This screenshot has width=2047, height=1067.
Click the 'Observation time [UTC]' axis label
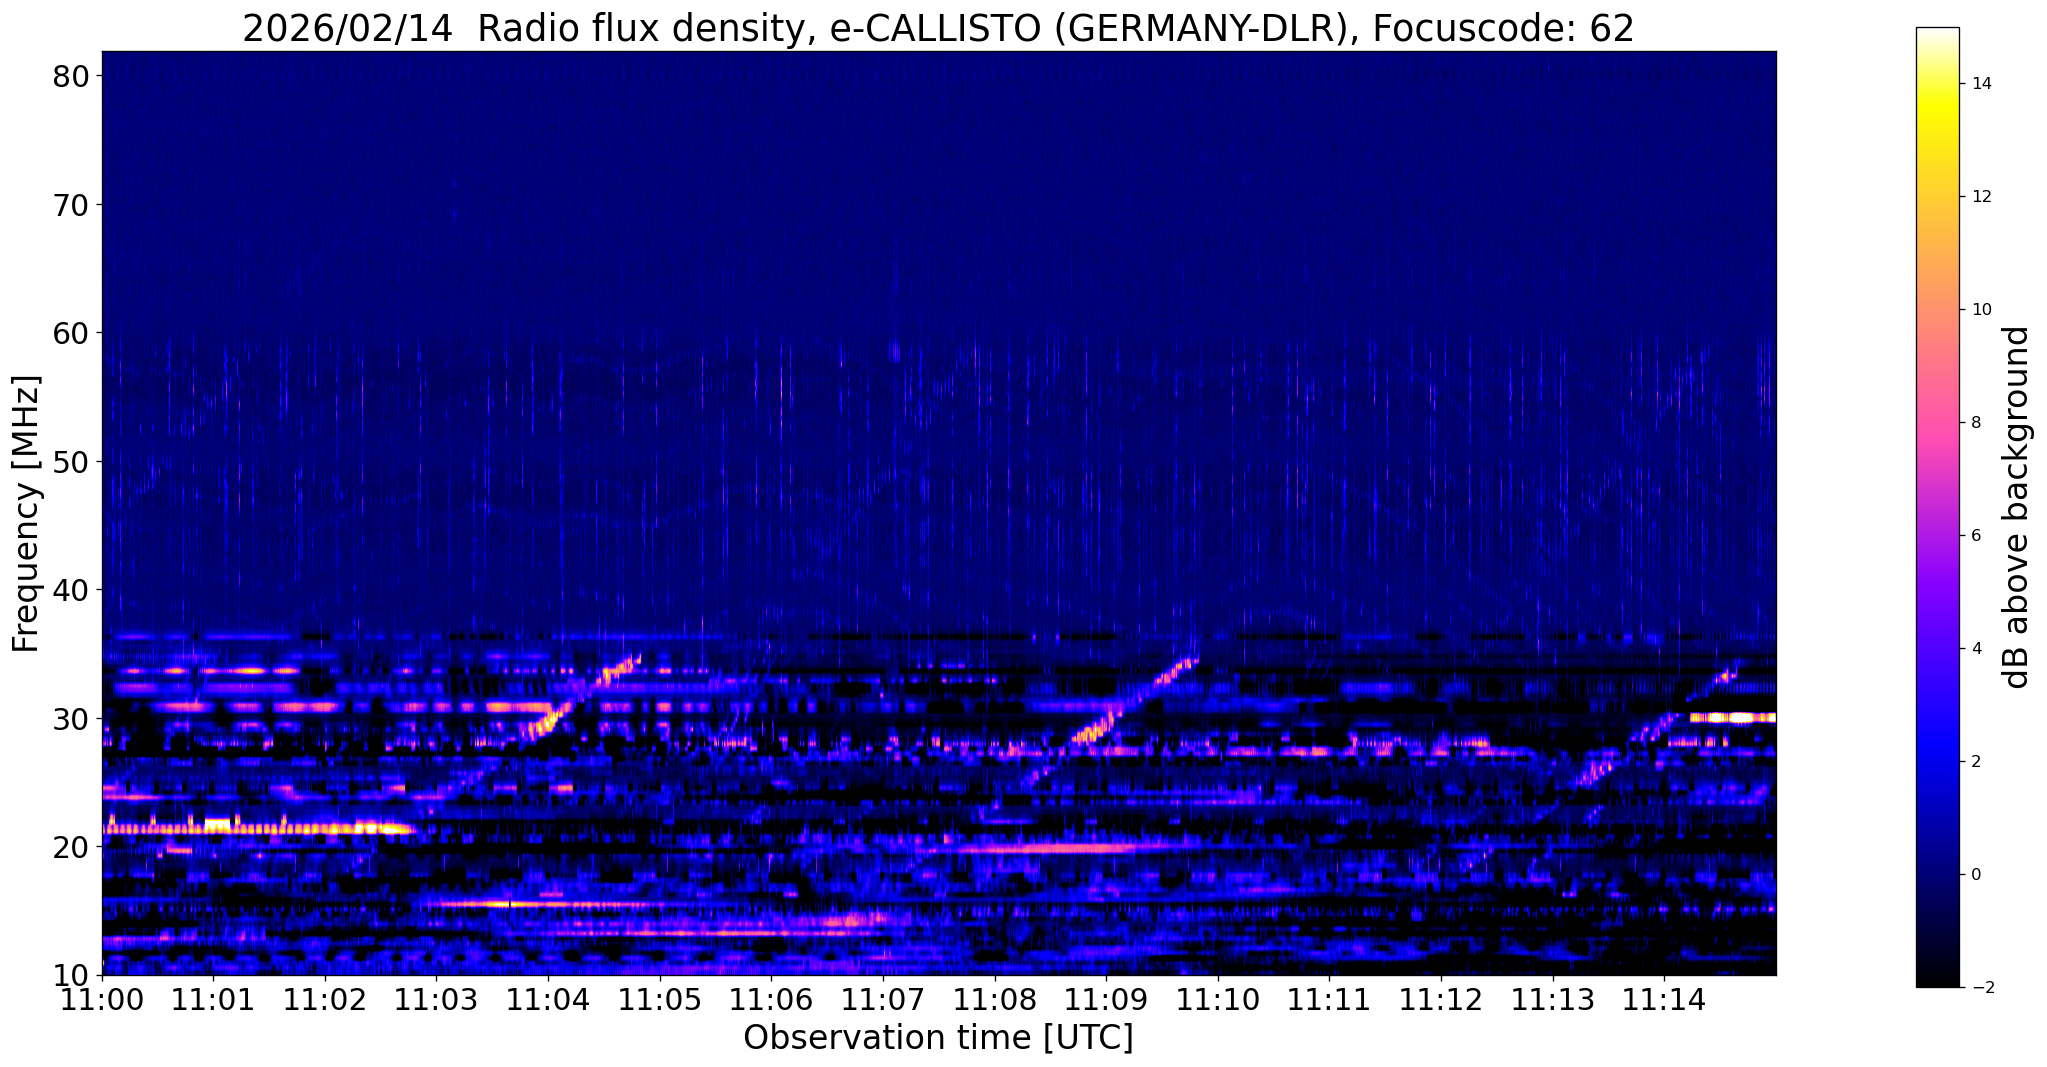938,1038
